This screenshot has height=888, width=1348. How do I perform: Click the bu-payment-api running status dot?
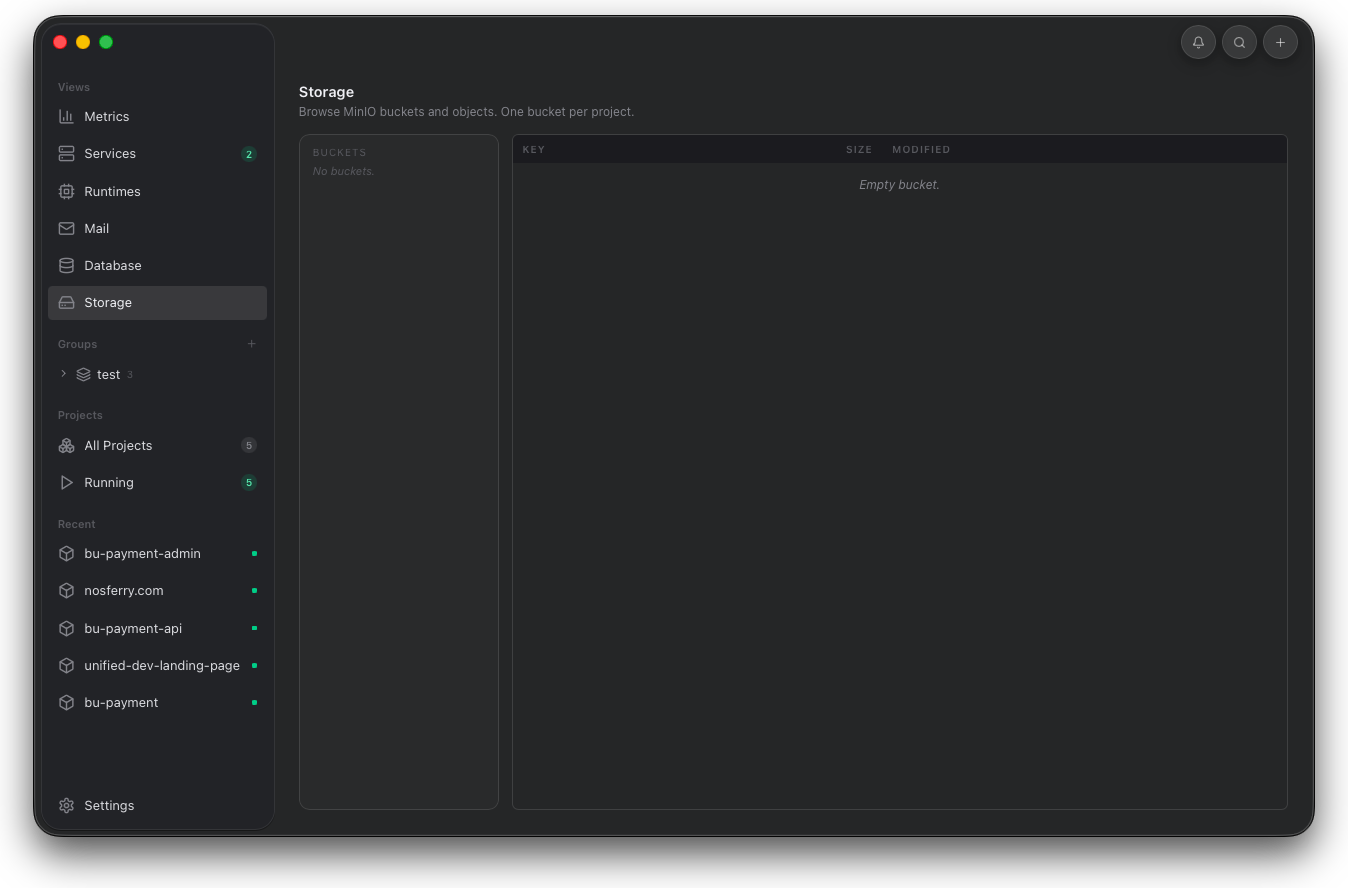point(254,628)
